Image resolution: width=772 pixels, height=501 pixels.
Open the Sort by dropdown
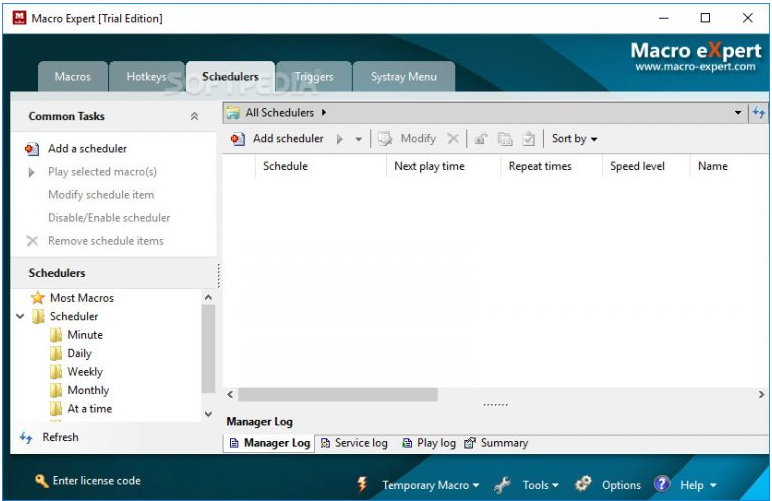tap(575, 139)
